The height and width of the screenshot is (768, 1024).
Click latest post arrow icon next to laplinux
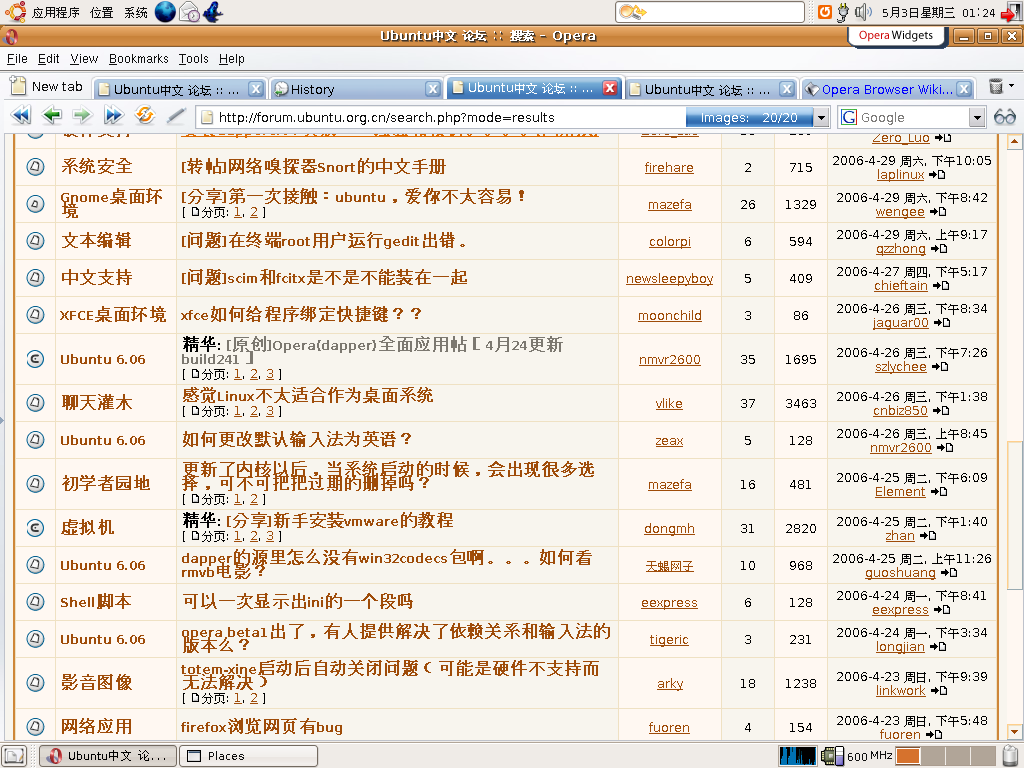pos(937,174)
